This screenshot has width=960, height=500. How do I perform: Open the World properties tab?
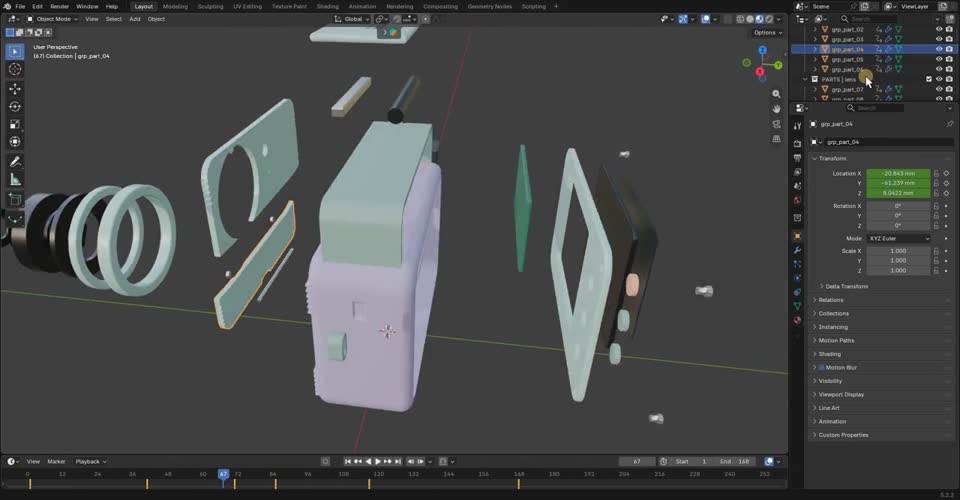(x=797, y=200)
